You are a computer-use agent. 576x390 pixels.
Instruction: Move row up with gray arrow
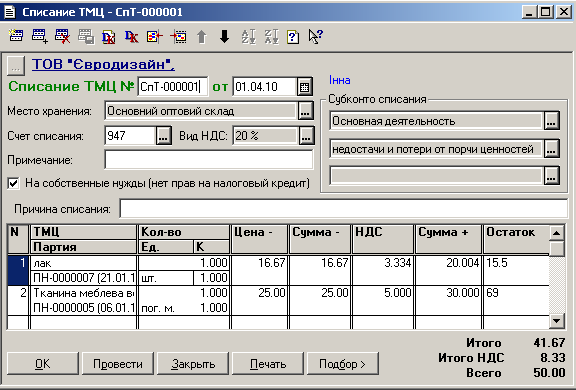(201, 37)
